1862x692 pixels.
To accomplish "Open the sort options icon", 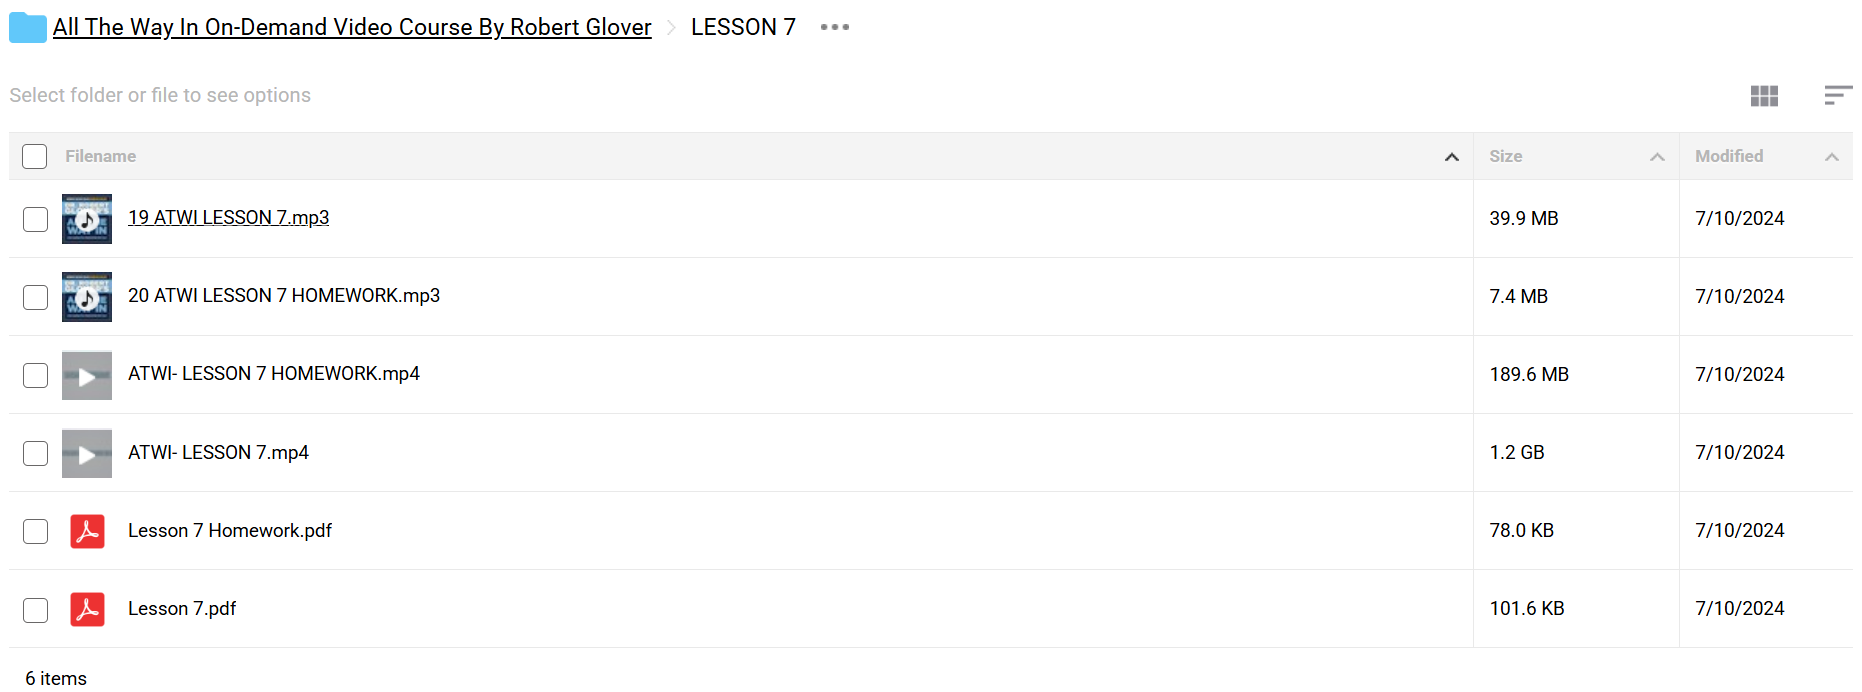I will click(1838, 96).
